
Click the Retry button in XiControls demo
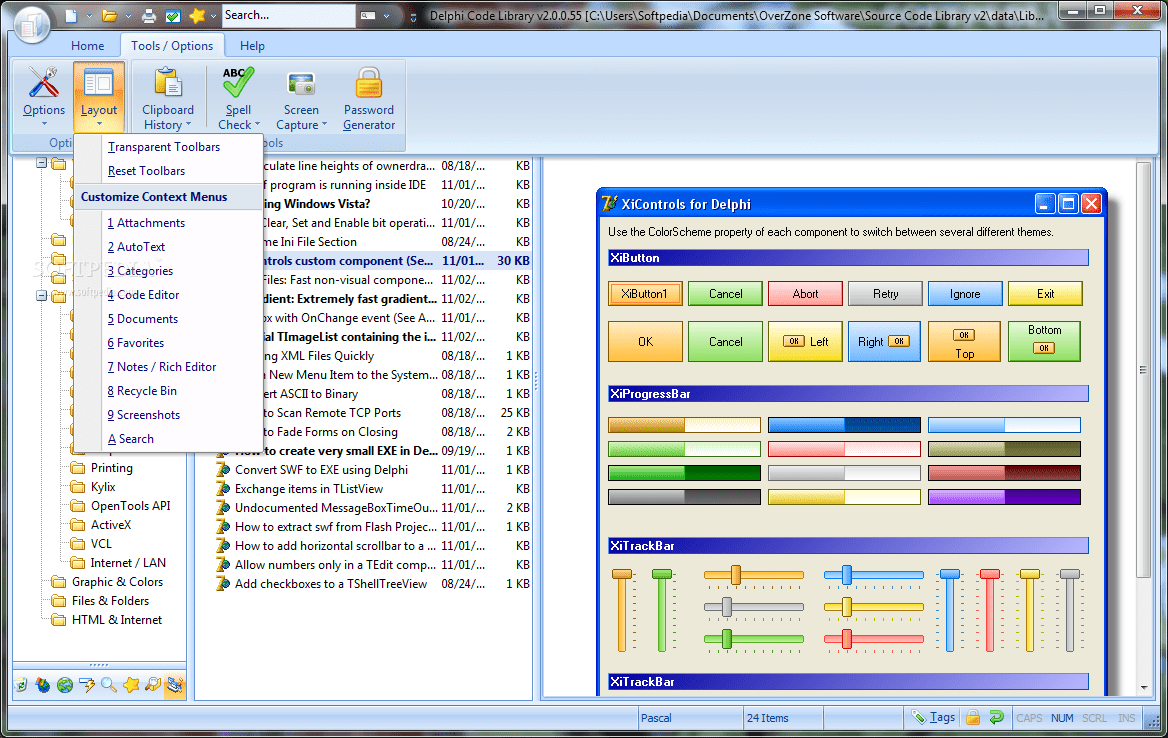pos(885,293)
